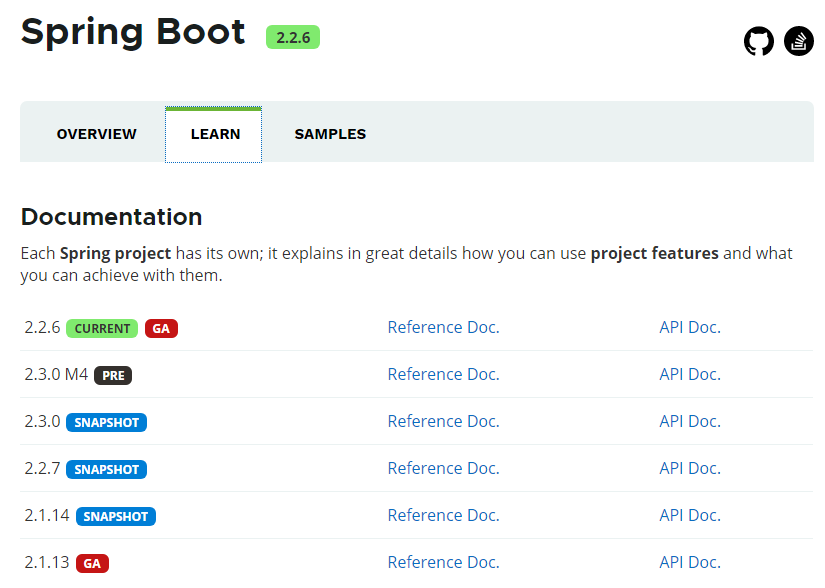The image size is (825, 588).
Task: Select the Learn tab
Action: 214,134
